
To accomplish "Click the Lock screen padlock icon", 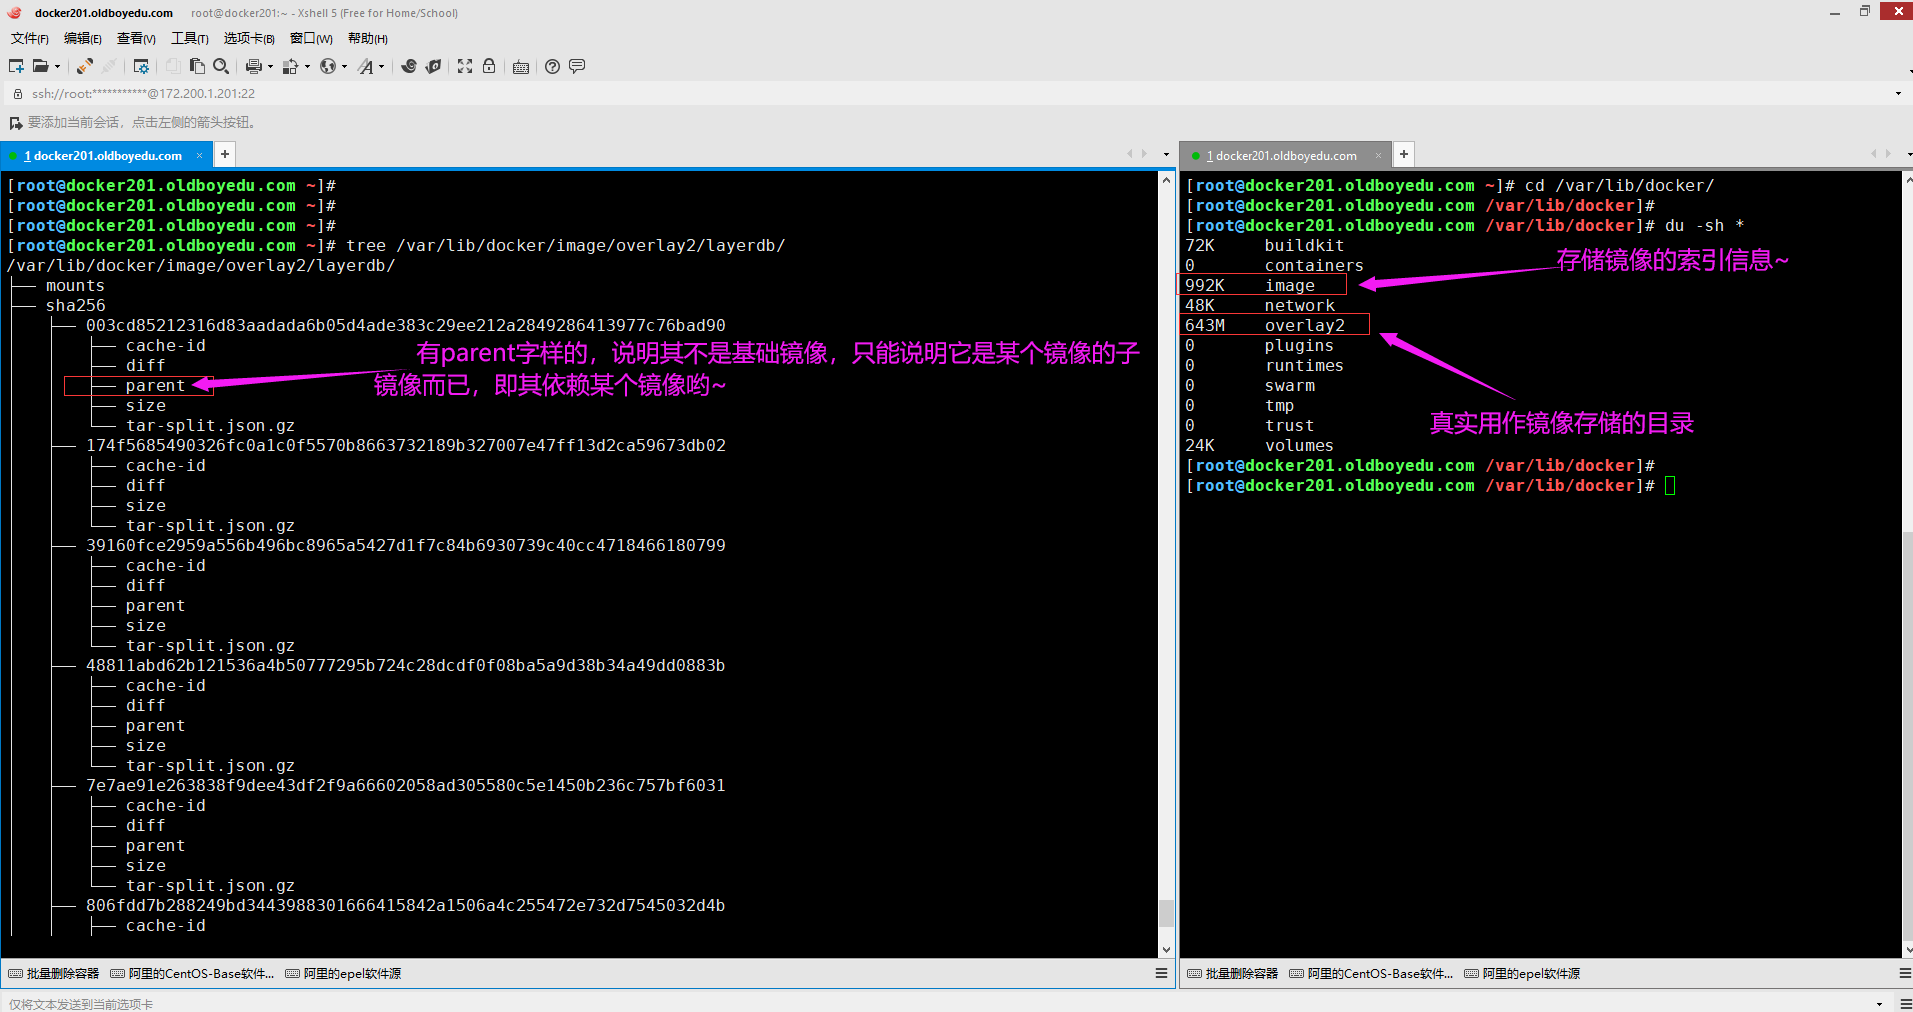I will tap(489, 66).
